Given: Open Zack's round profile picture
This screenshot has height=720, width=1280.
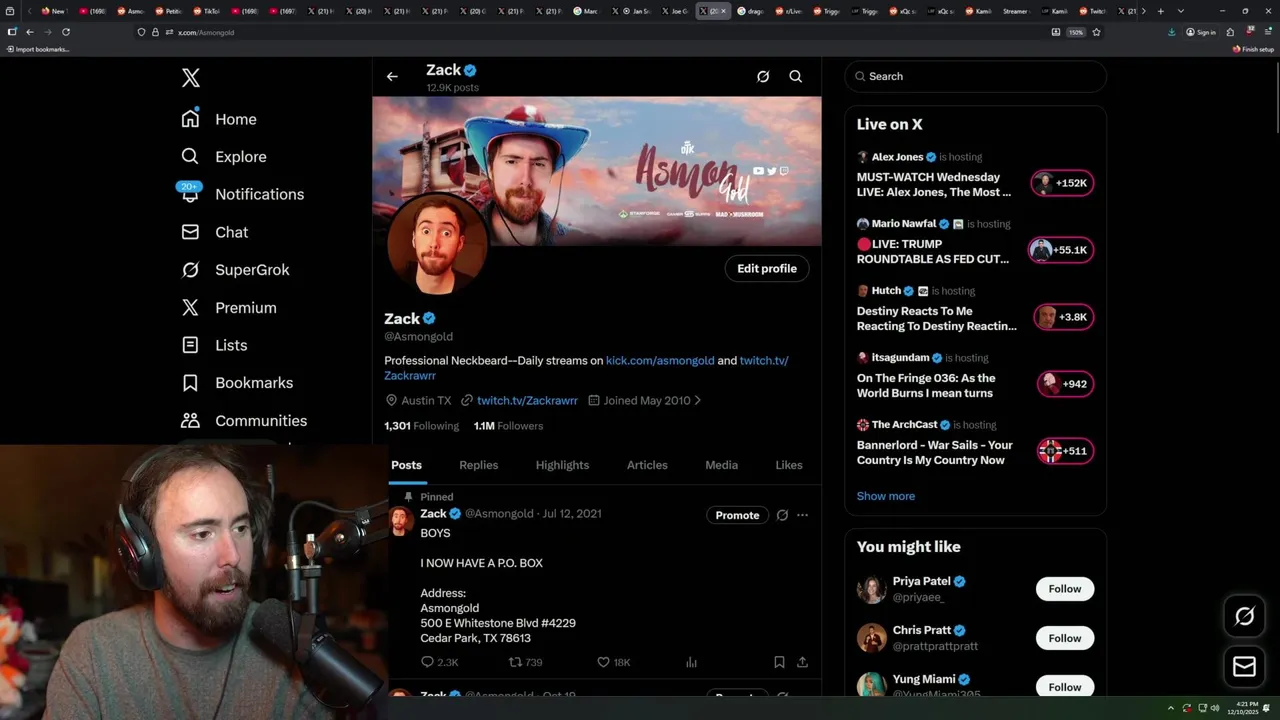Looking at the screenshot, I should (x=437, y=245).
